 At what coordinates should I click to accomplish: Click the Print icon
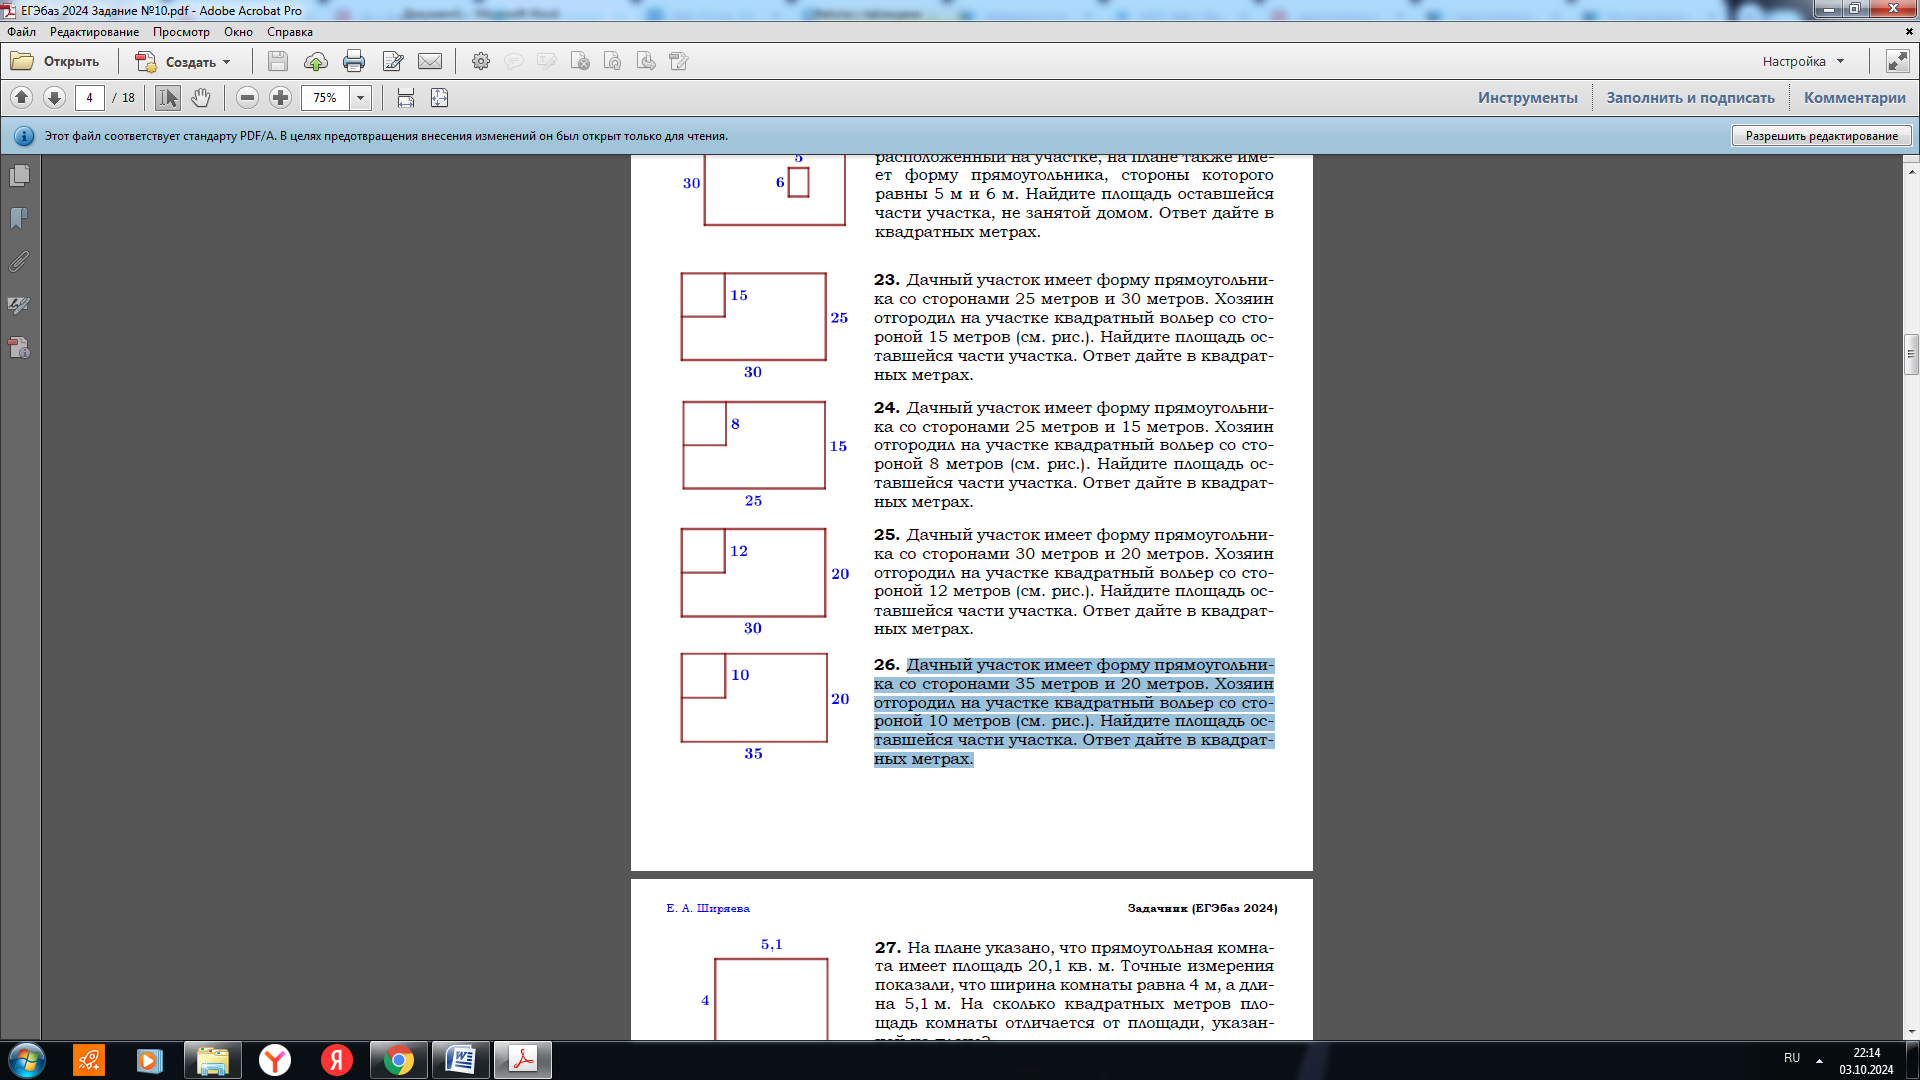354,61
